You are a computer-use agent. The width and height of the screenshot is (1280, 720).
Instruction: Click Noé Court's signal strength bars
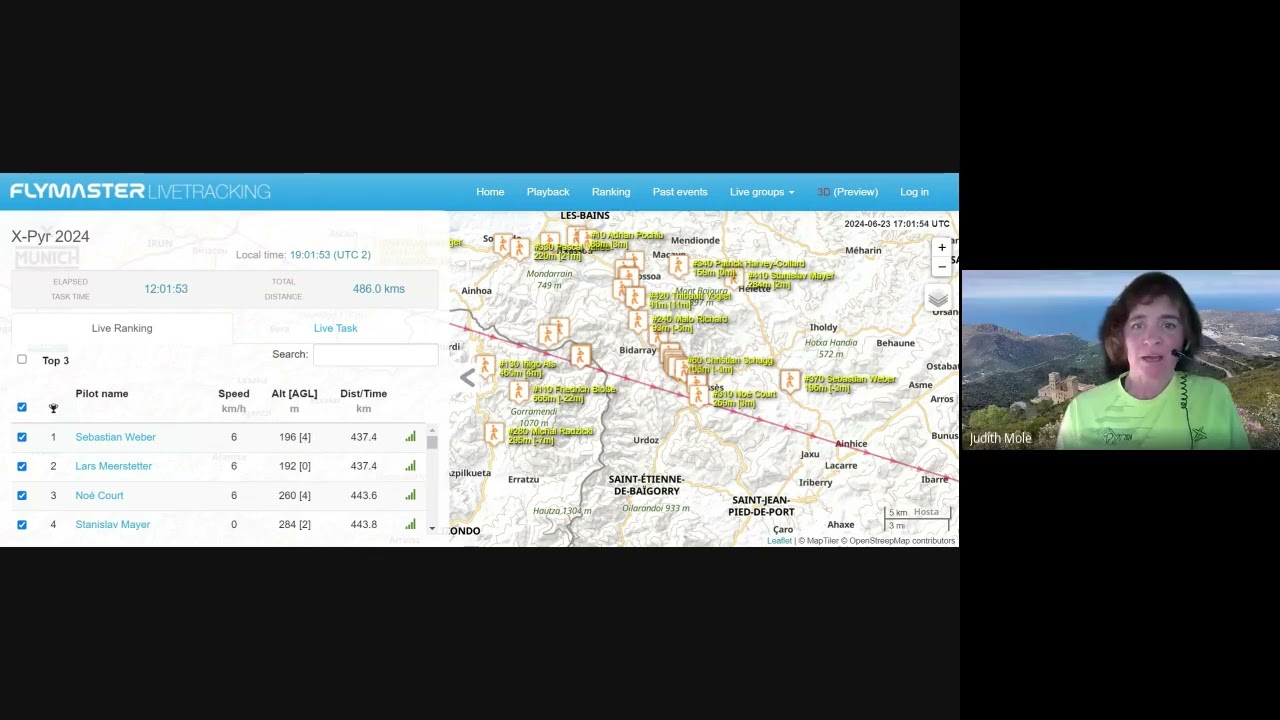tap(410, 494)
